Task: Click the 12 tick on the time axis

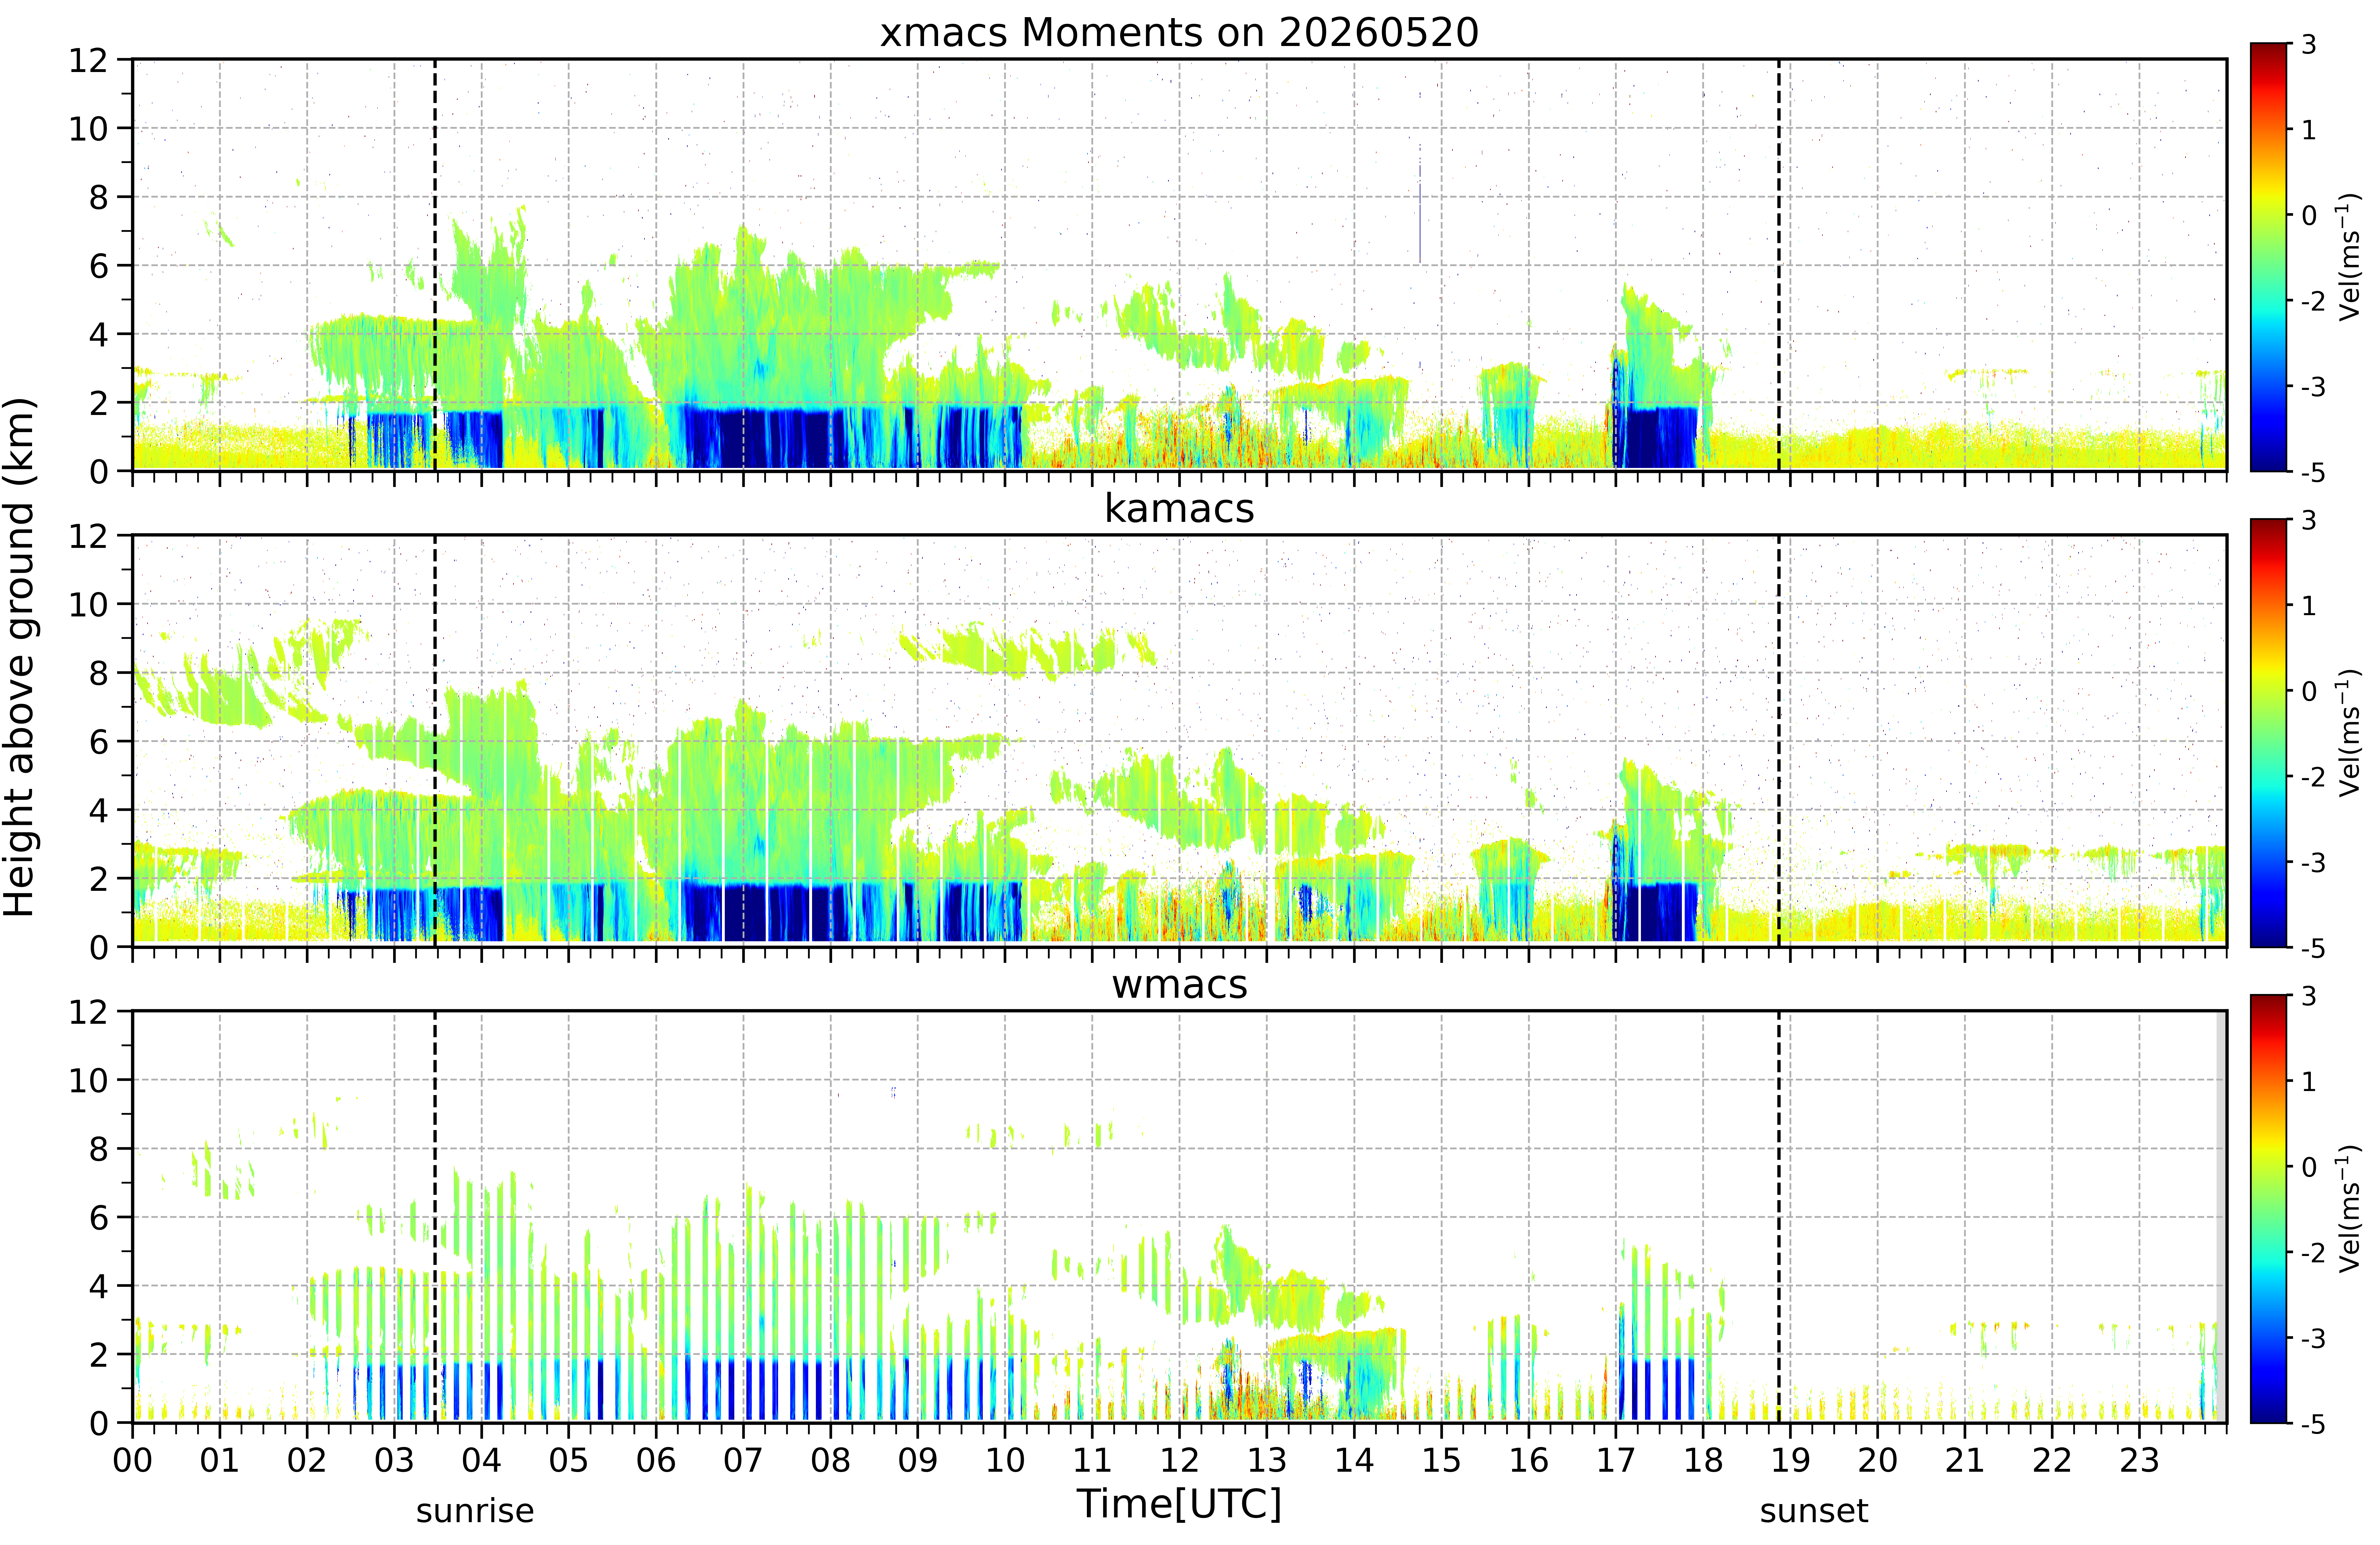Action: [x=1179, y=1460]
